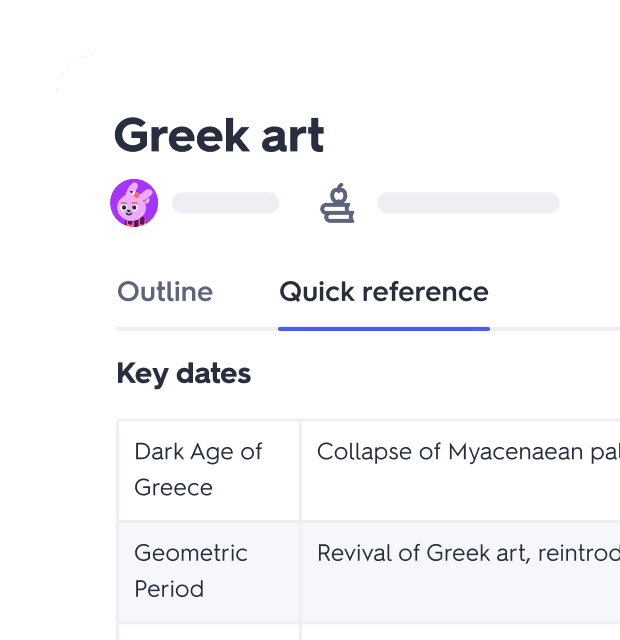This screenshot has width=620, height=640.
Task: Click the placeholder bar beside books icon
Action: click(467, 203)
